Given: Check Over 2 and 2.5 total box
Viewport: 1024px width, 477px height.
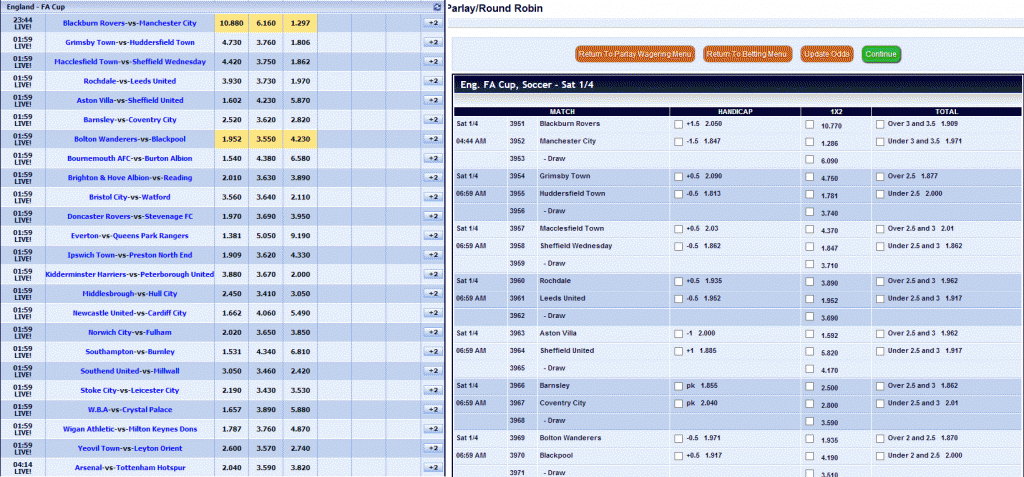Looking at the screenshot, I should [x=880, y=438].
